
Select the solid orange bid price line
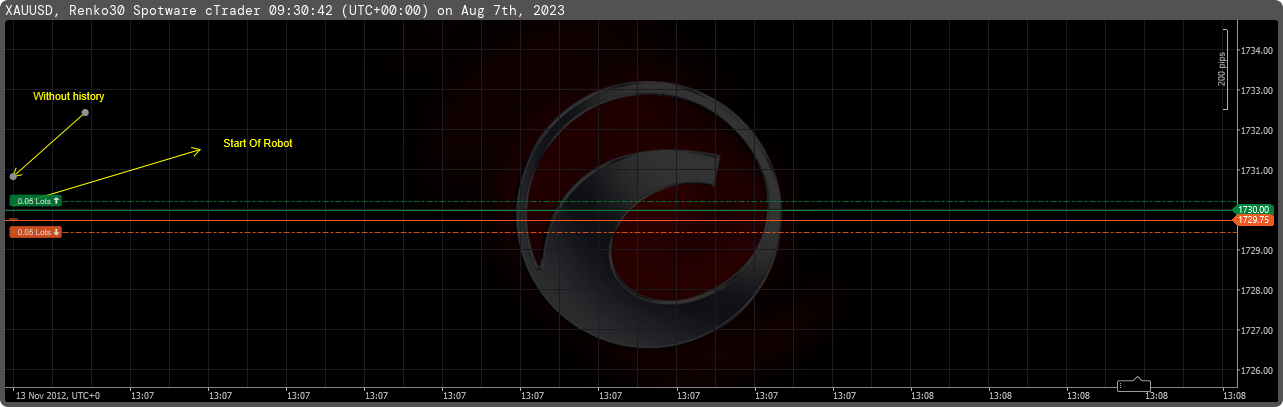620,219
